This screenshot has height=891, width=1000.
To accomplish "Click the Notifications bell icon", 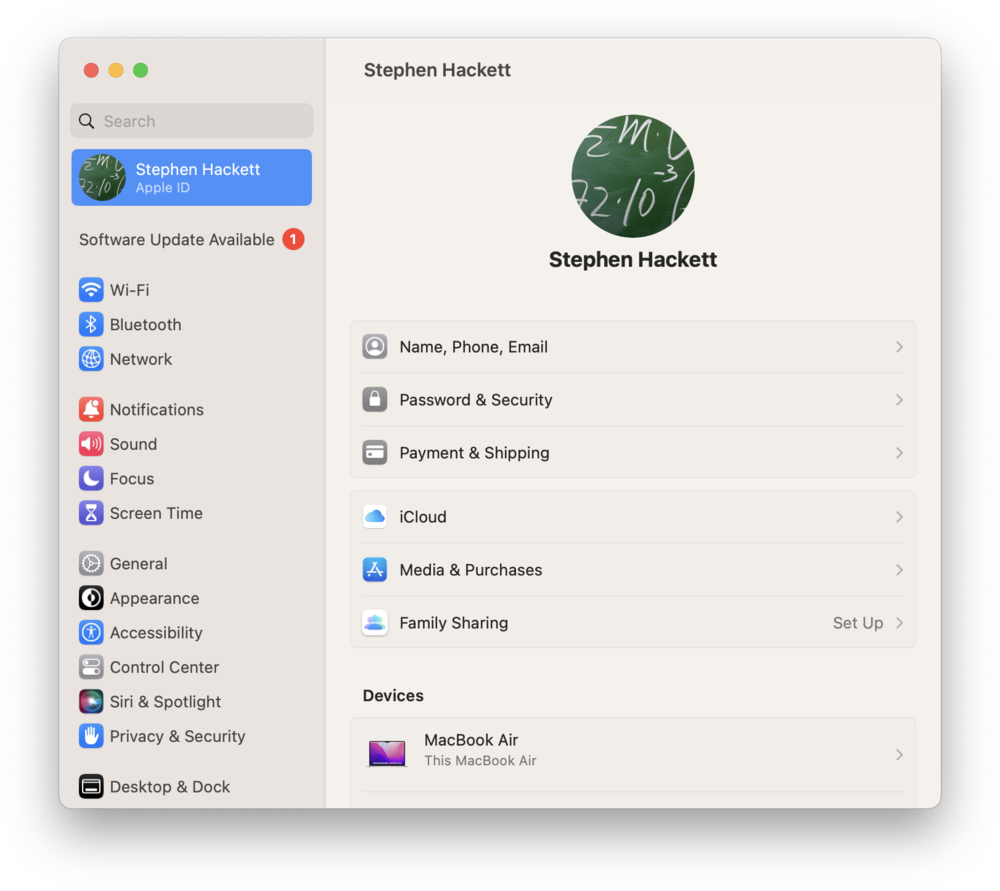I will coord(91,409).
